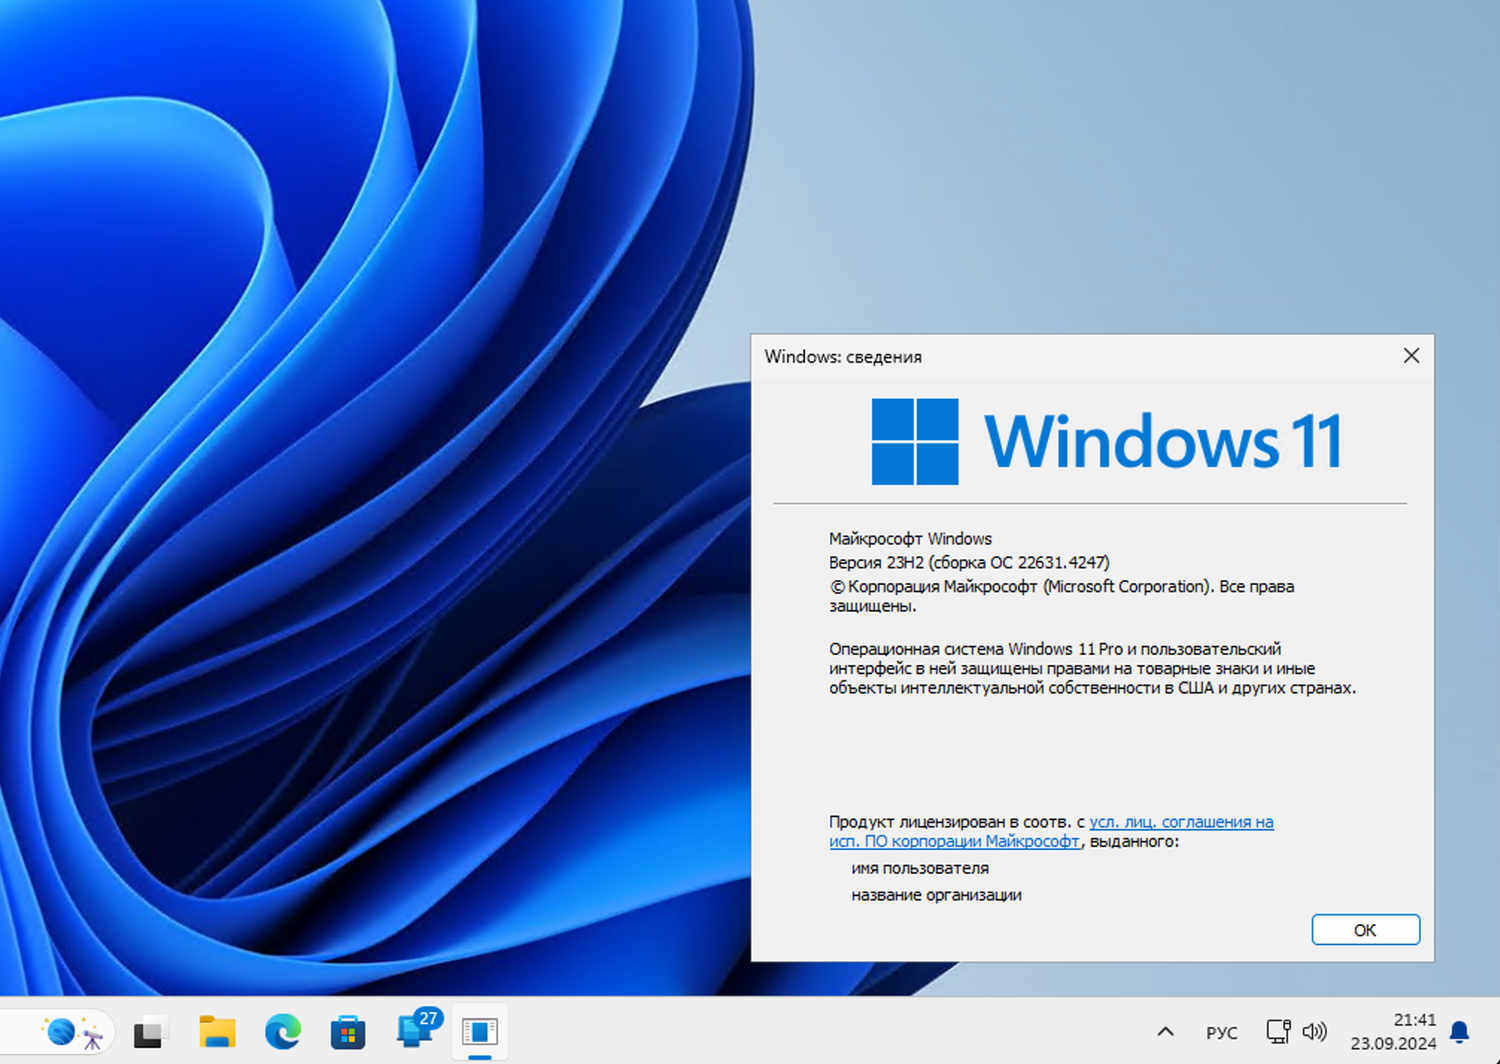The width and height of the screenshot is (1500, 1064).
Task: Close the Windows: сведения dialog
Action: (1411, 355)
